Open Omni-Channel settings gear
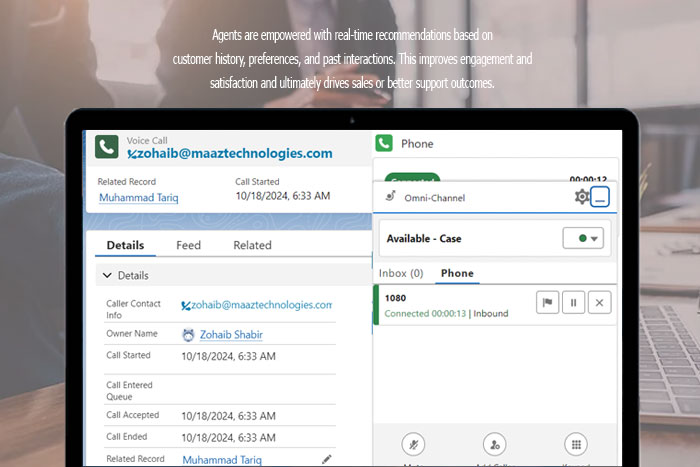Viewport: 700px width, 467px height. point(582,196)
